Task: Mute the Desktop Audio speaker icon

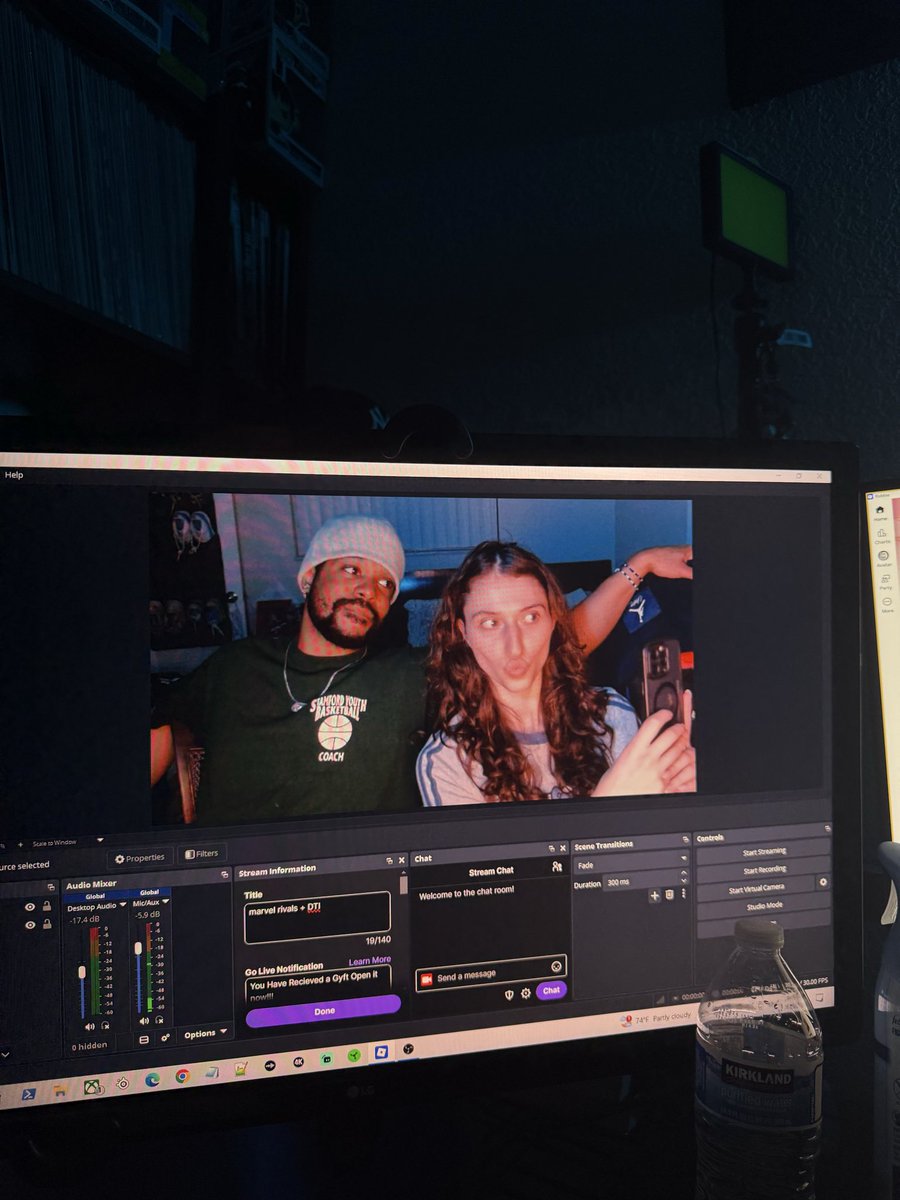Action: tap(89, 1025)
